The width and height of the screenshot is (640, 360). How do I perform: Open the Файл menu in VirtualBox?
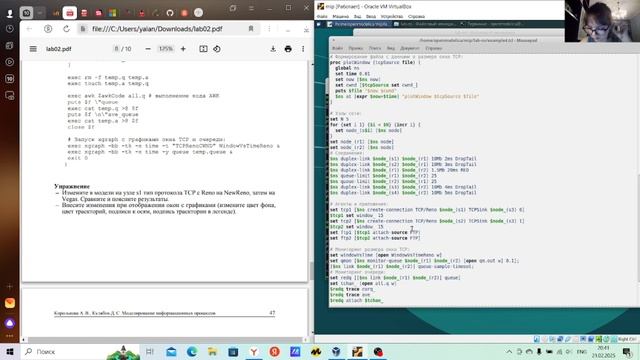point(322,16)
